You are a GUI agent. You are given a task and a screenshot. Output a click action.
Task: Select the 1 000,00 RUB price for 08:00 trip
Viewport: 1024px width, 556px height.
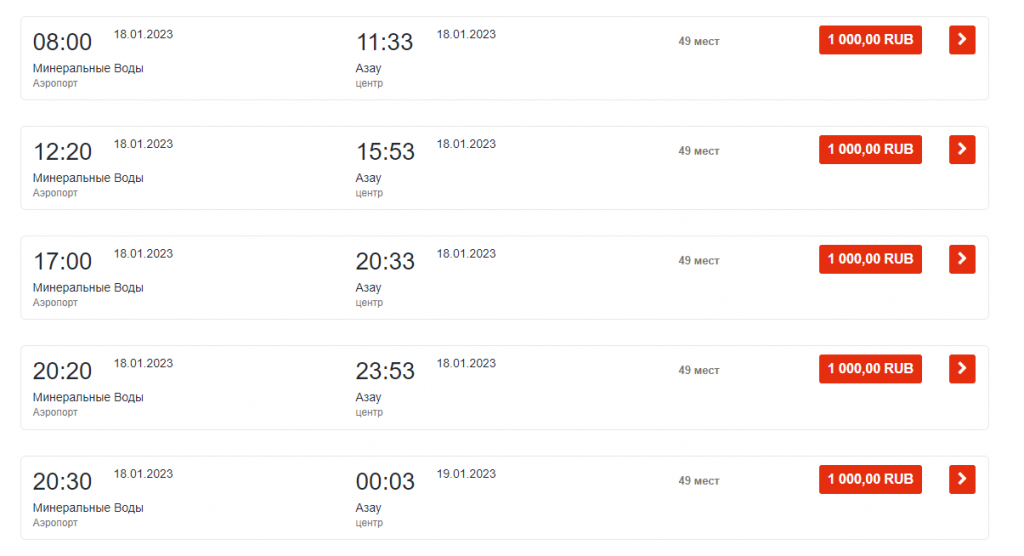tap(871, 40)
